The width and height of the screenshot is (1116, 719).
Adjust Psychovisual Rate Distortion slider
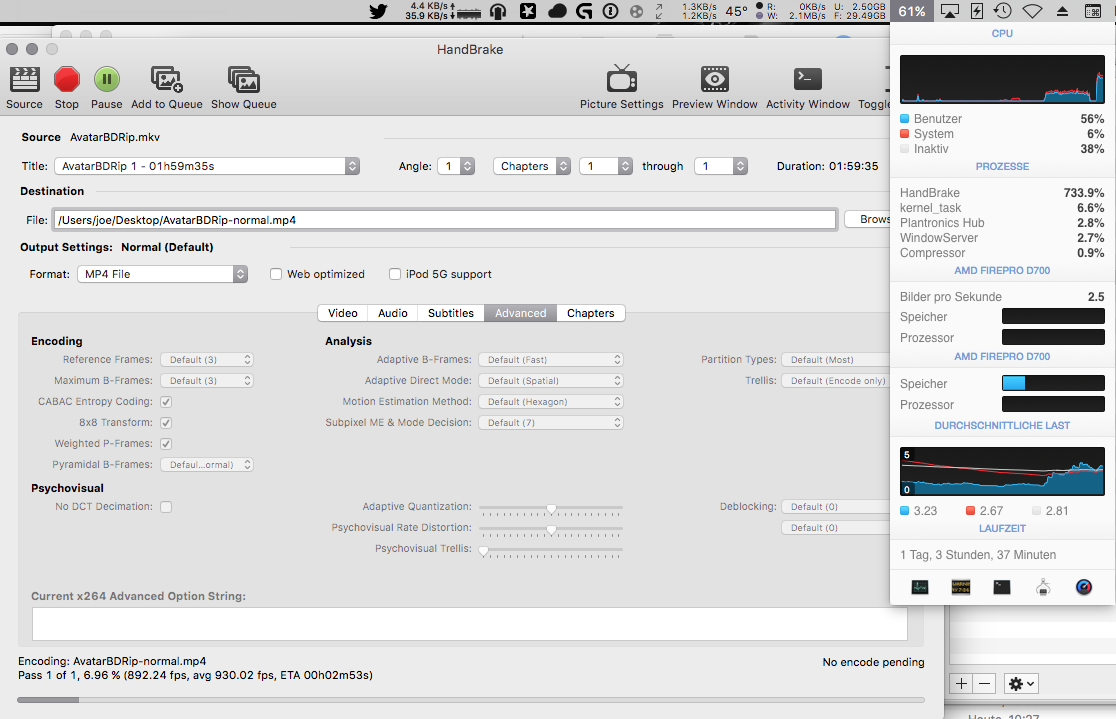(551, 530)
